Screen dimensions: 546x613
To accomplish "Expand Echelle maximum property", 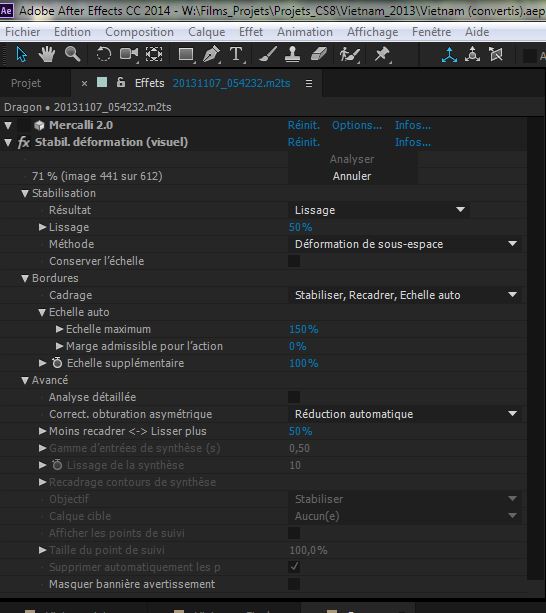I will tap(59, 329).
